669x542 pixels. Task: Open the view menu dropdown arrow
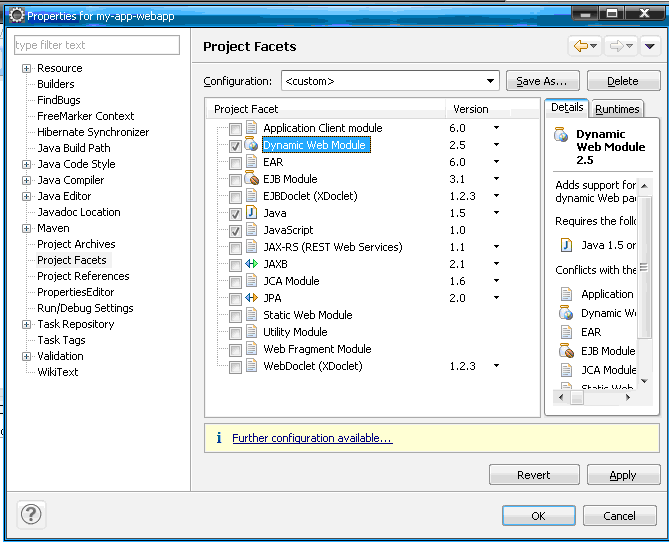(650, 46)
